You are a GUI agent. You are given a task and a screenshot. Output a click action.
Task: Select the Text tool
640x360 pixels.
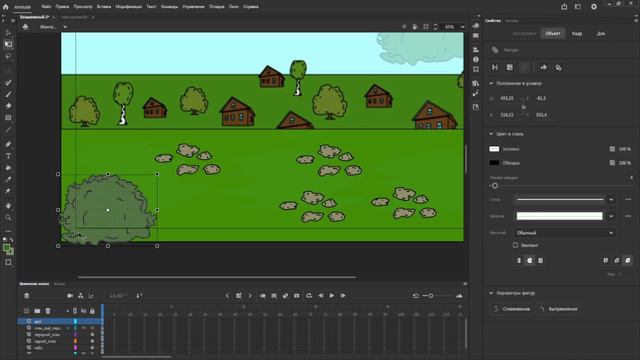pos(8,156)
